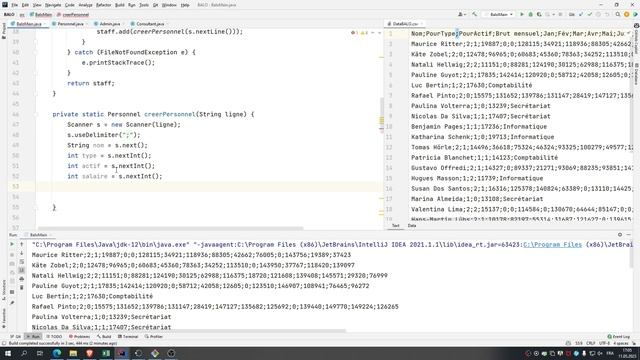Open the Brave browser from the taskbar
Viewport: 640px width, 360px height.
click(x=89, y=353)
